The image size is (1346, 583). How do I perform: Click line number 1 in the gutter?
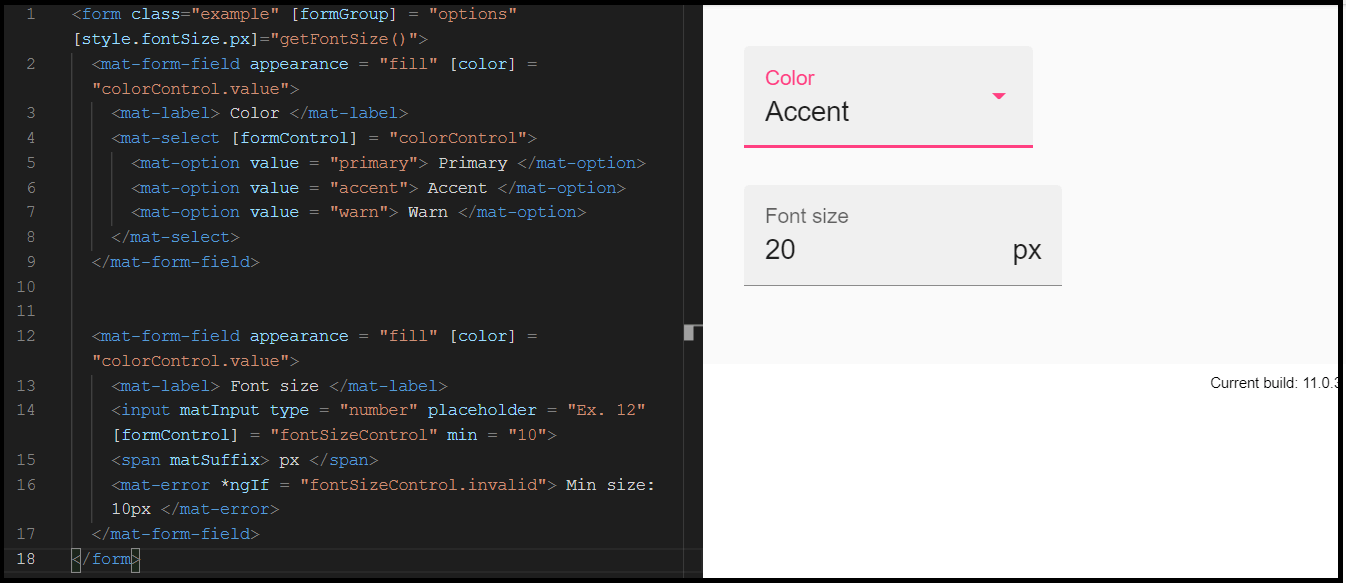30,15
